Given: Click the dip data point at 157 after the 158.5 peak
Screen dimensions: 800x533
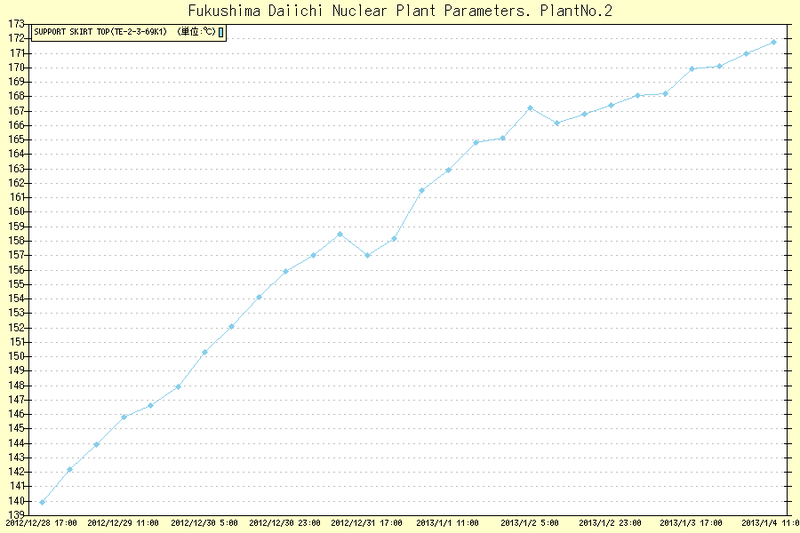Looking at the screenshot, I should click(367, 256).
